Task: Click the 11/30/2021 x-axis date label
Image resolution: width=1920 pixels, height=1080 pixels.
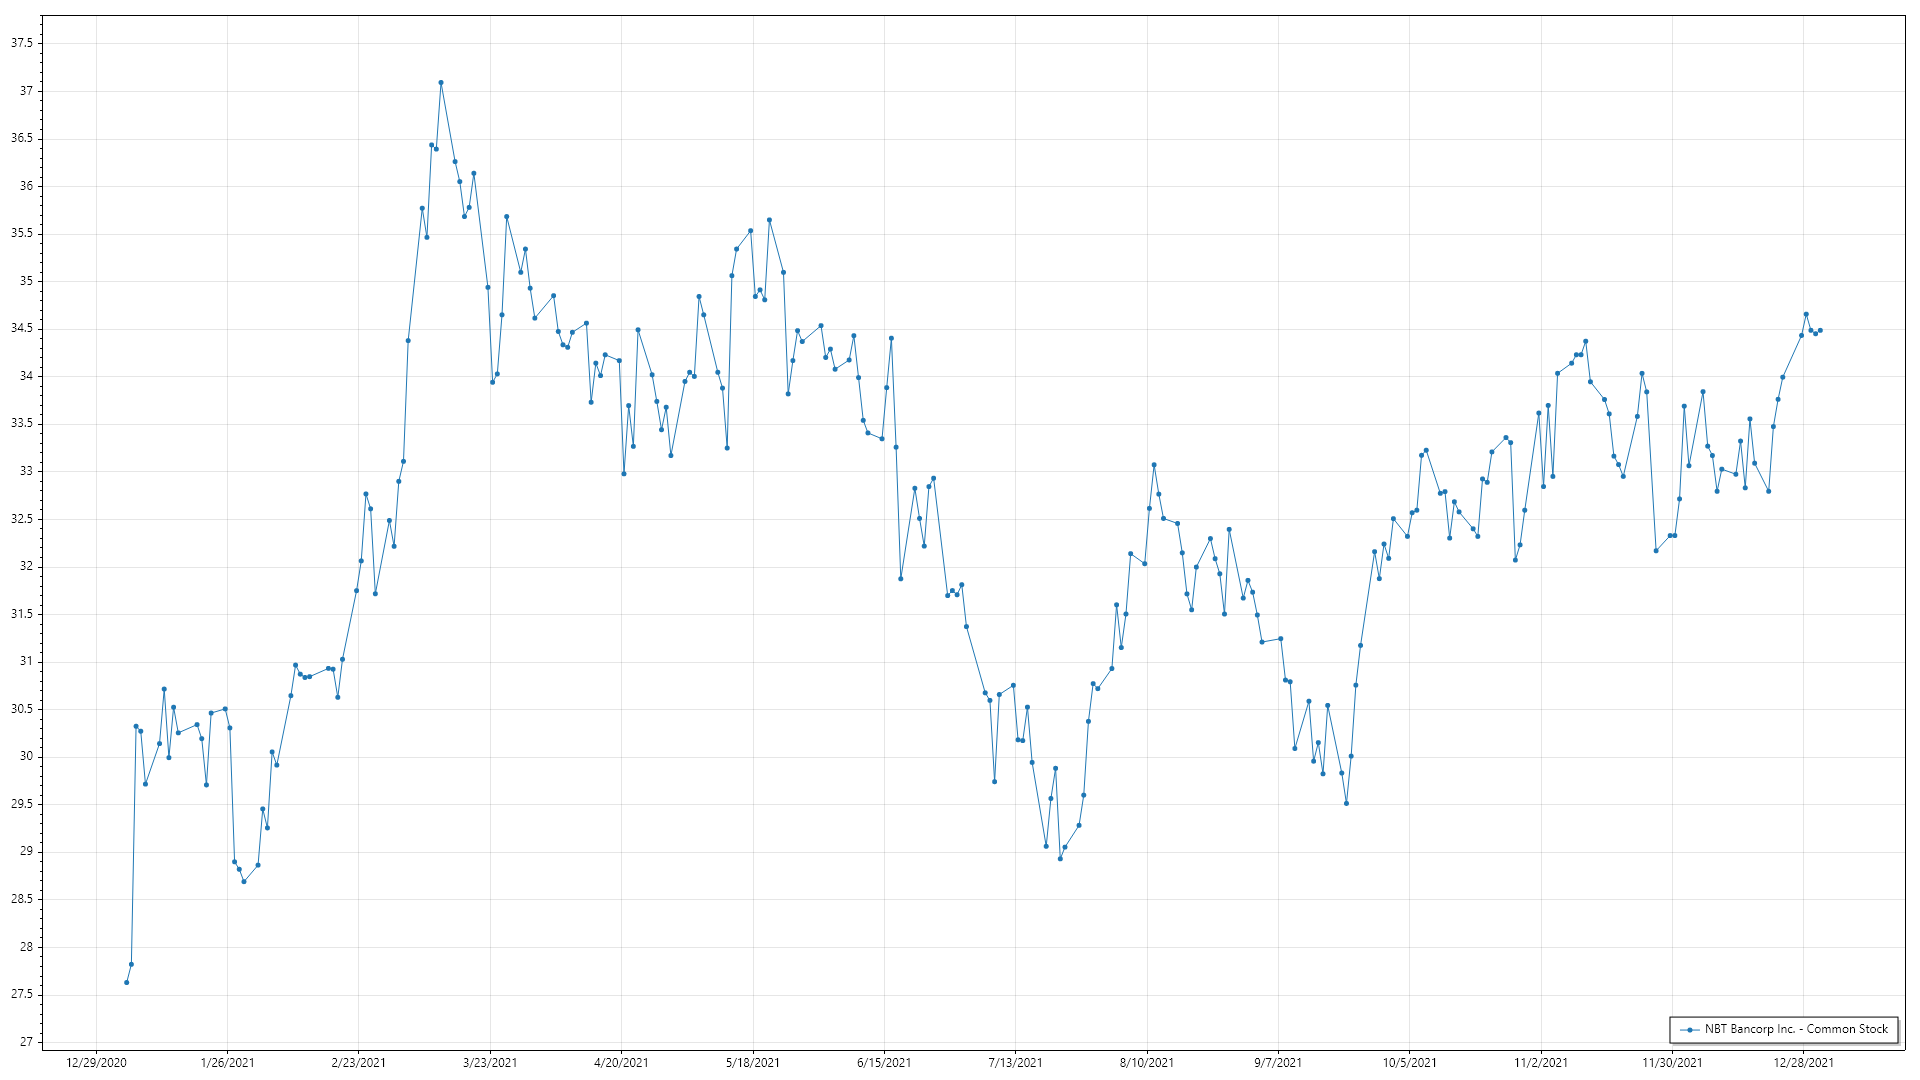Action: 1672,1062
